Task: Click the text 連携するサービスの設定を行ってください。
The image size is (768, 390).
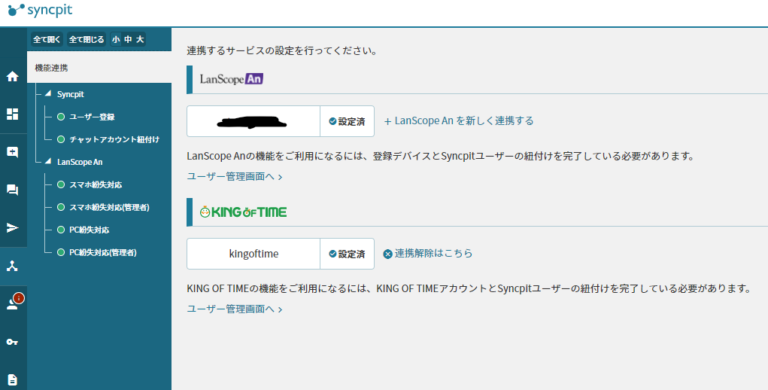Action: [x=282, y=50]
